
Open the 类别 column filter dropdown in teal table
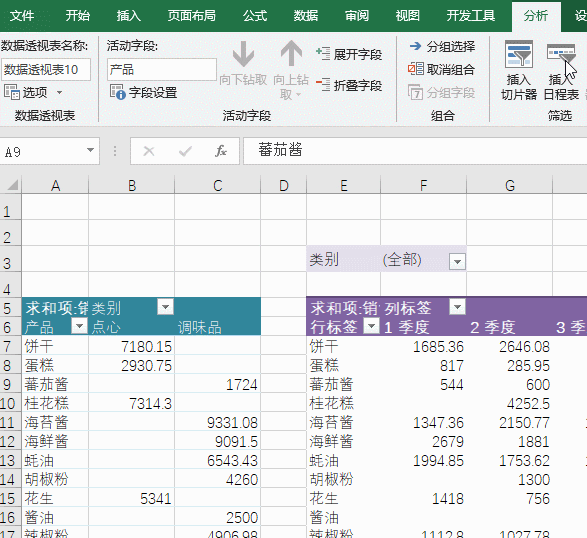165,307
